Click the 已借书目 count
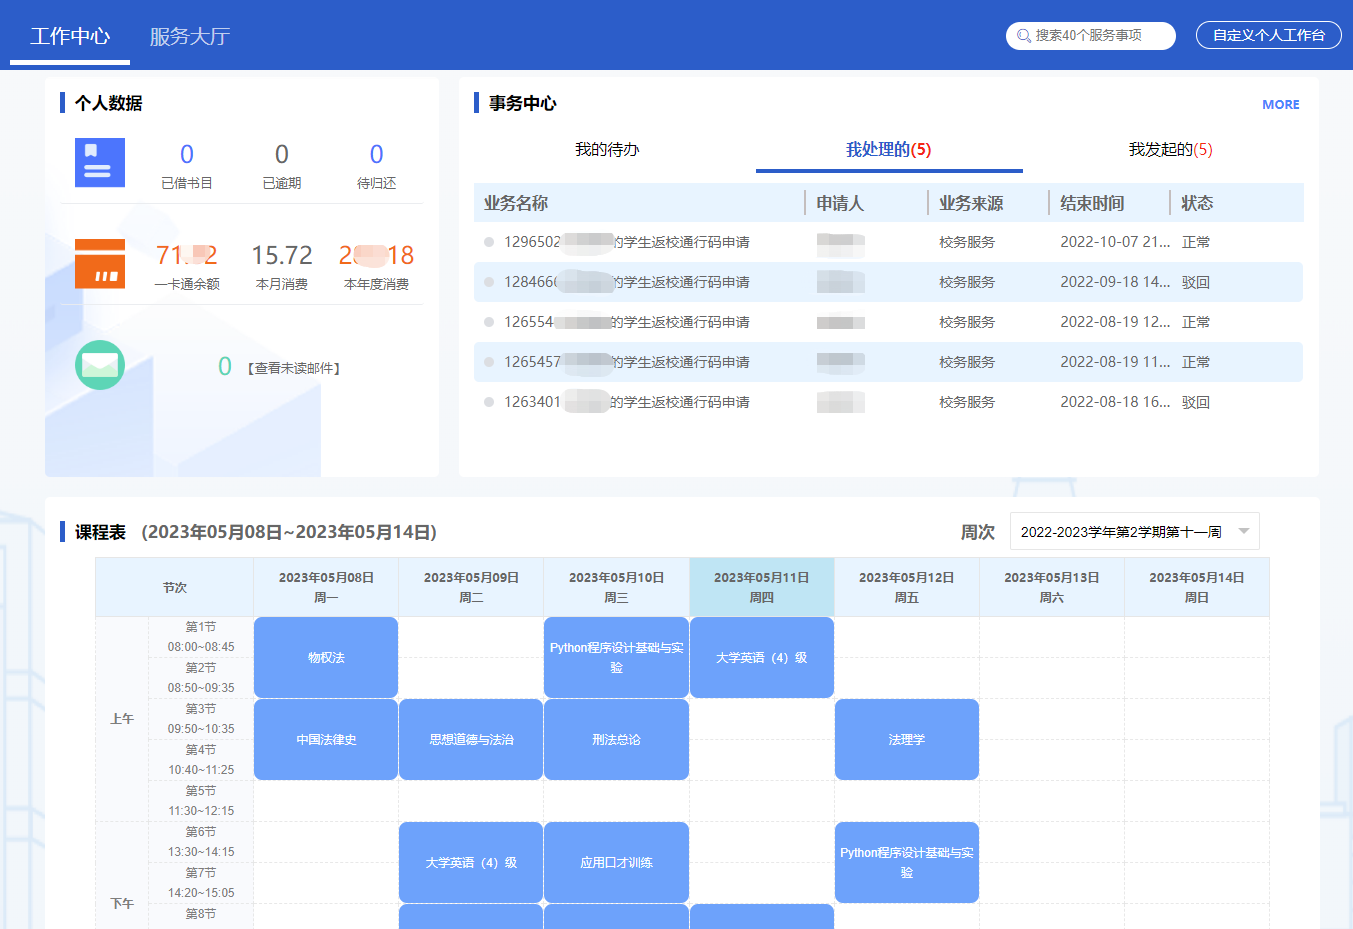Viewport: 1353px width, 929px height. 187,154
